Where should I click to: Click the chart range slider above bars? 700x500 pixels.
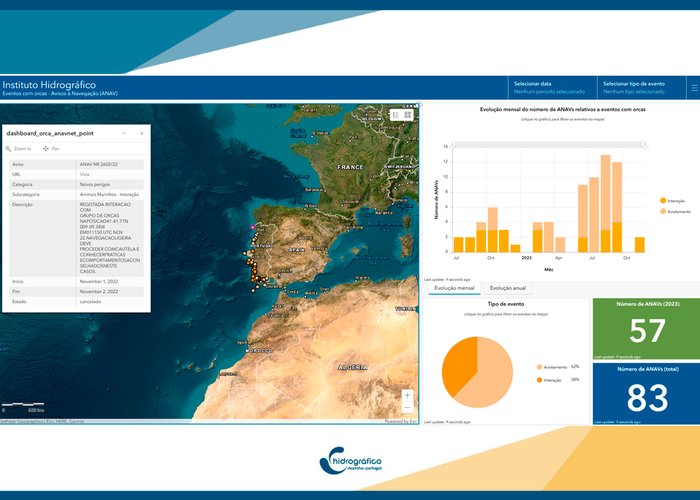point(548,142)
